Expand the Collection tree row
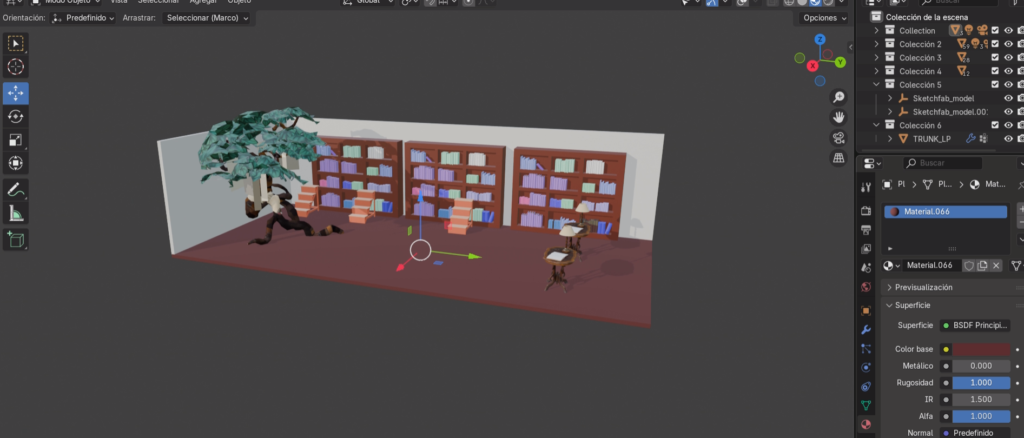Screen dimensions: 1024x438 click(876, 31)
